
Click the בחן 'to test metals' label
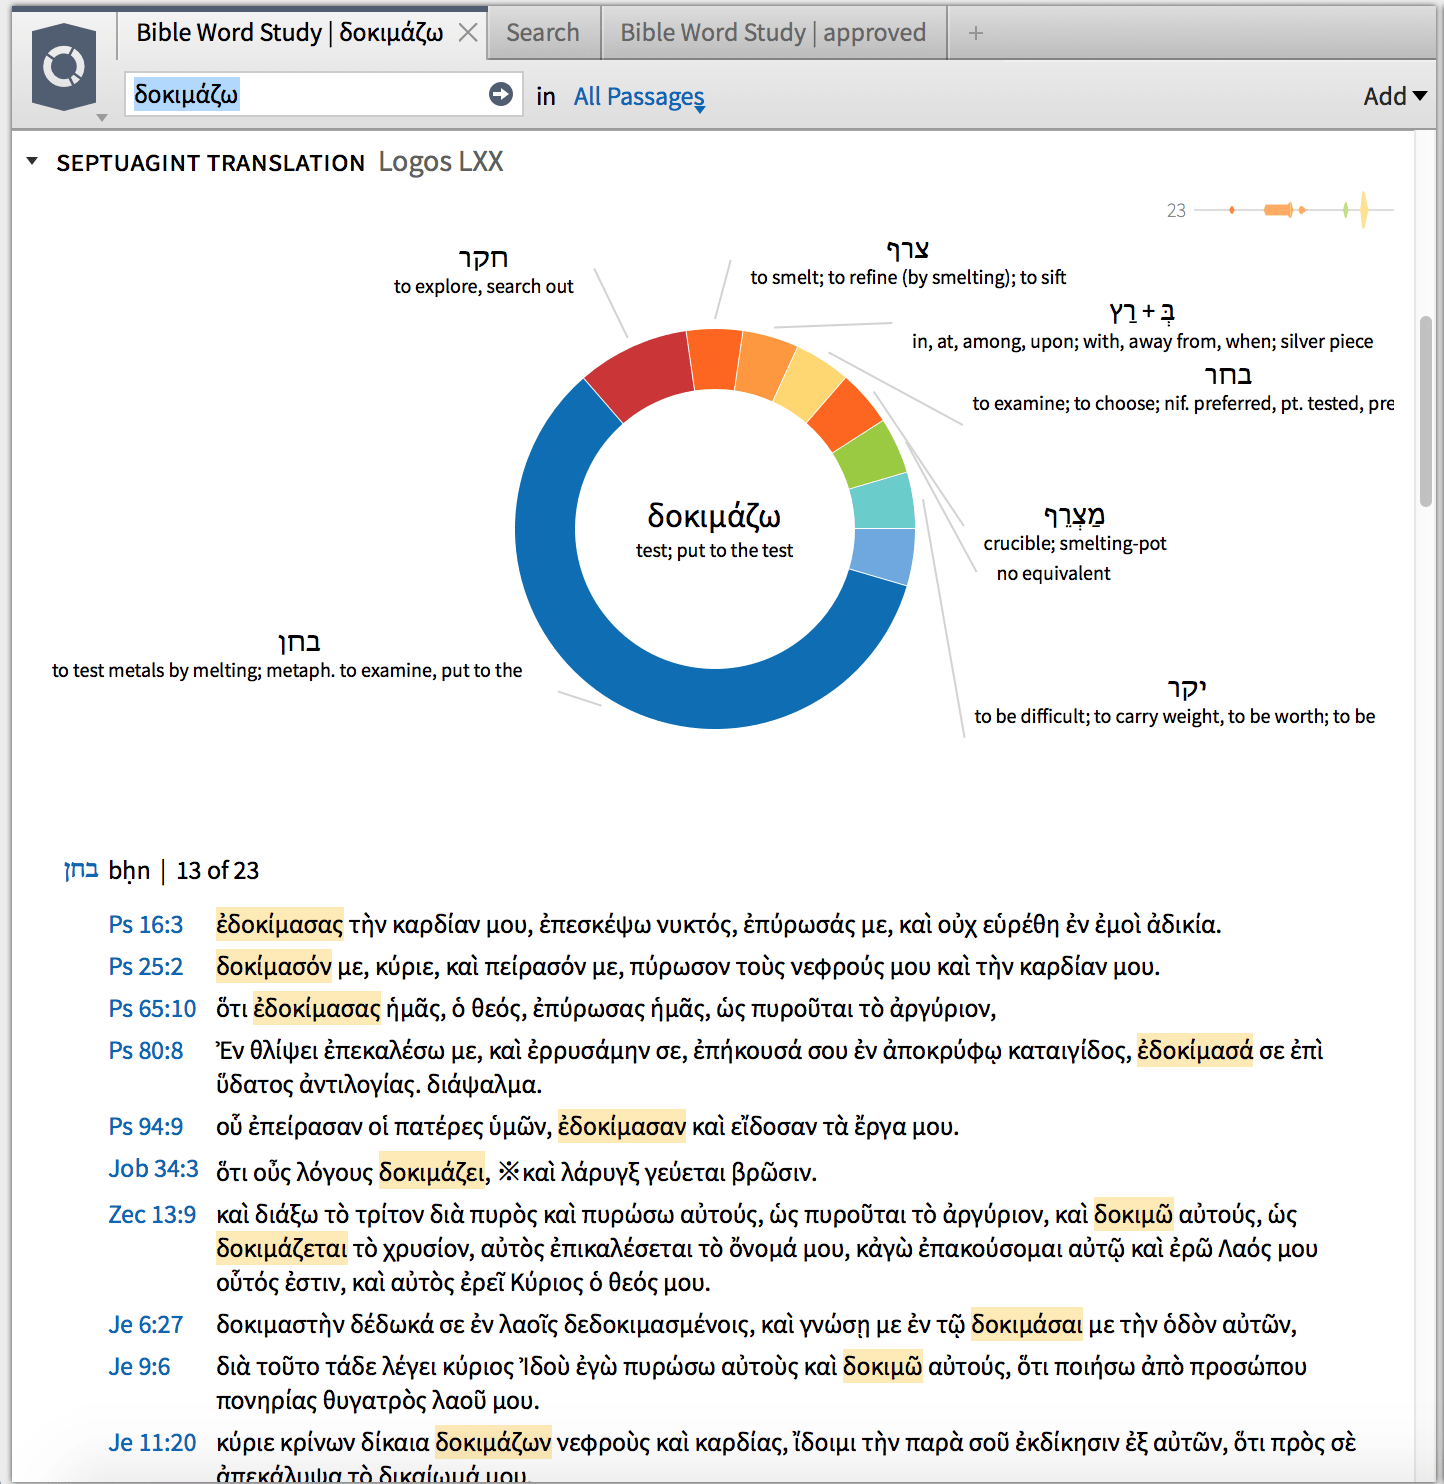(x=287, y=656)
